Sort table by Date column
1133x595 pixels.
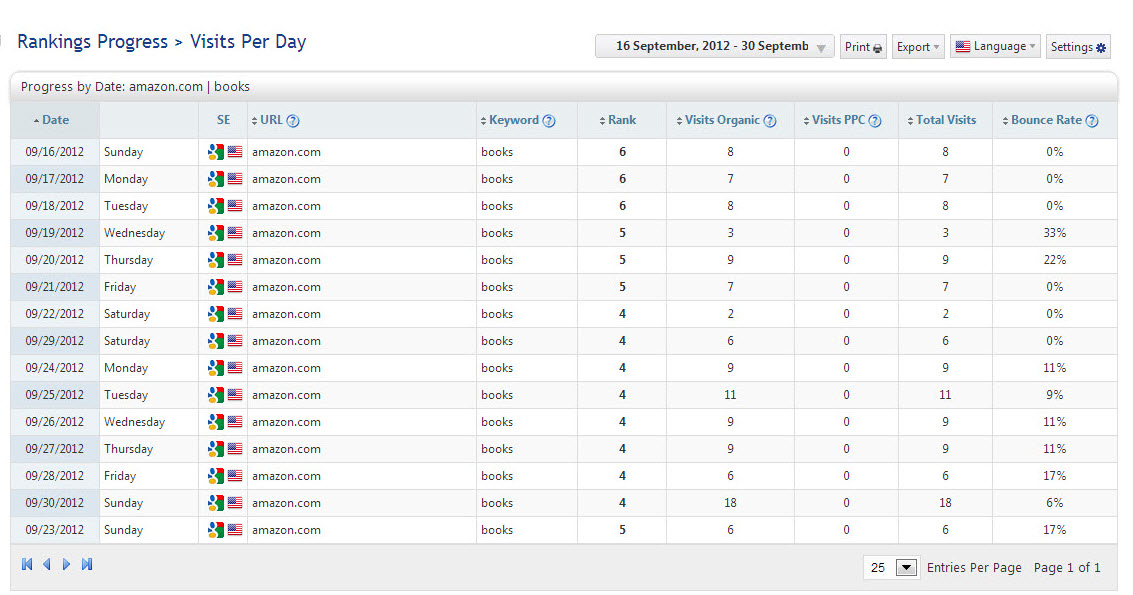coord(55,120)
